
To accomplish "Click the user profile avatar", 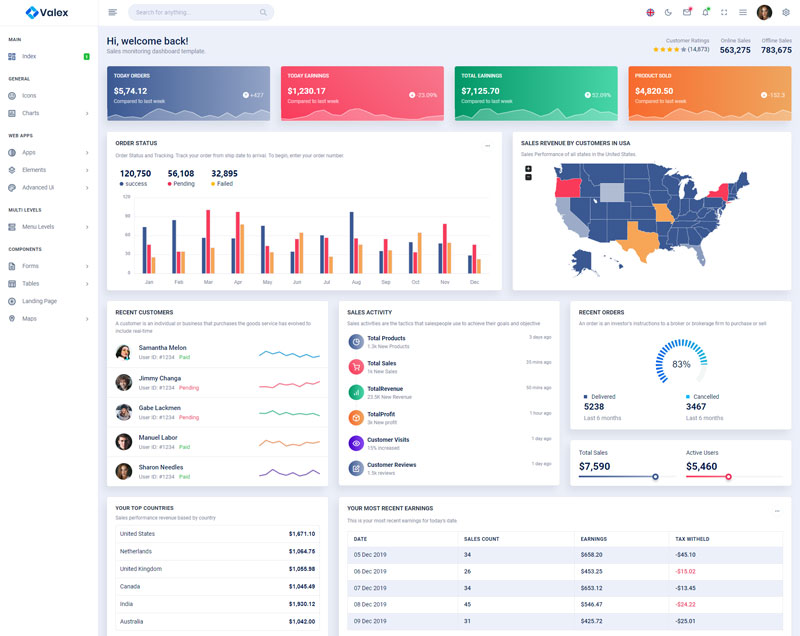I will [764, 12].
